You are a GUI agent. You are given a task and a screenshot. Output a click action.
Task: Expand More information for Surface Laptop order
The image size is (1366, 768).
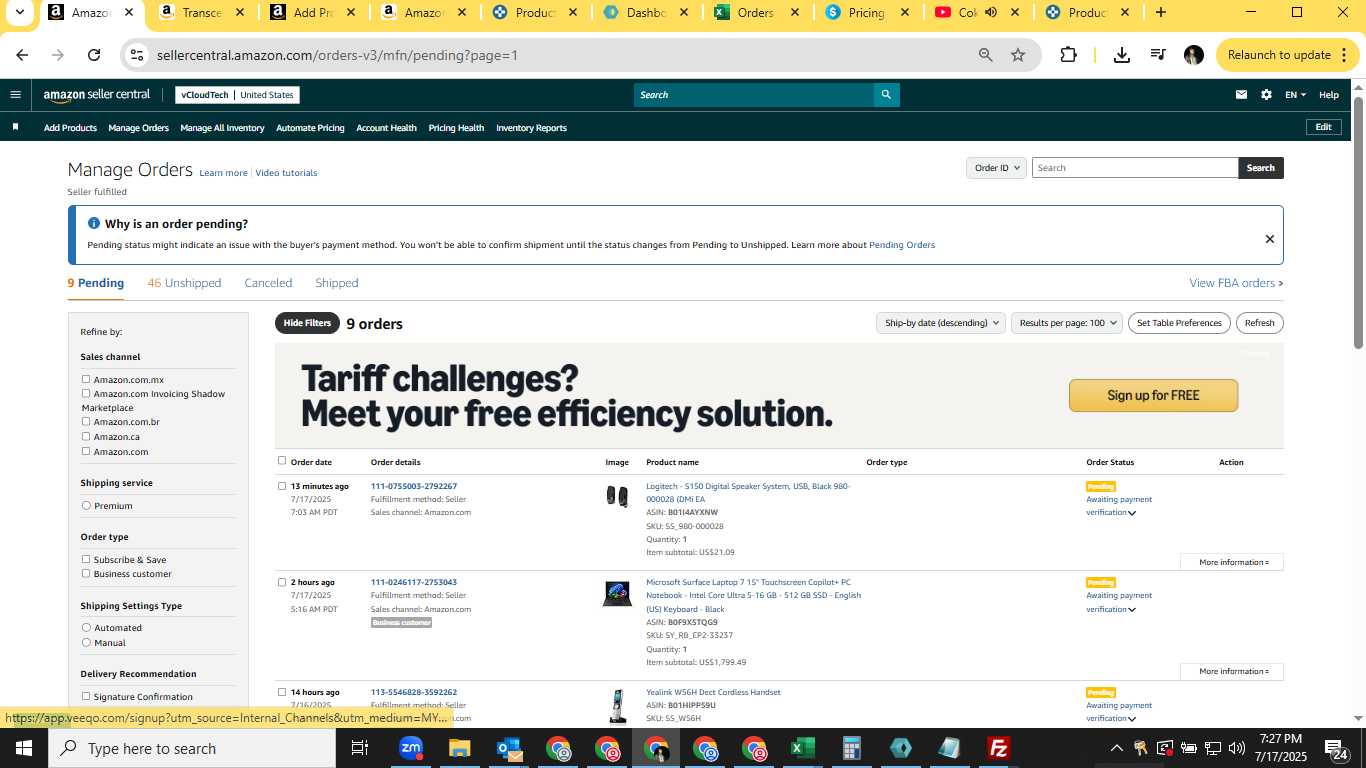pos(1232,671)
